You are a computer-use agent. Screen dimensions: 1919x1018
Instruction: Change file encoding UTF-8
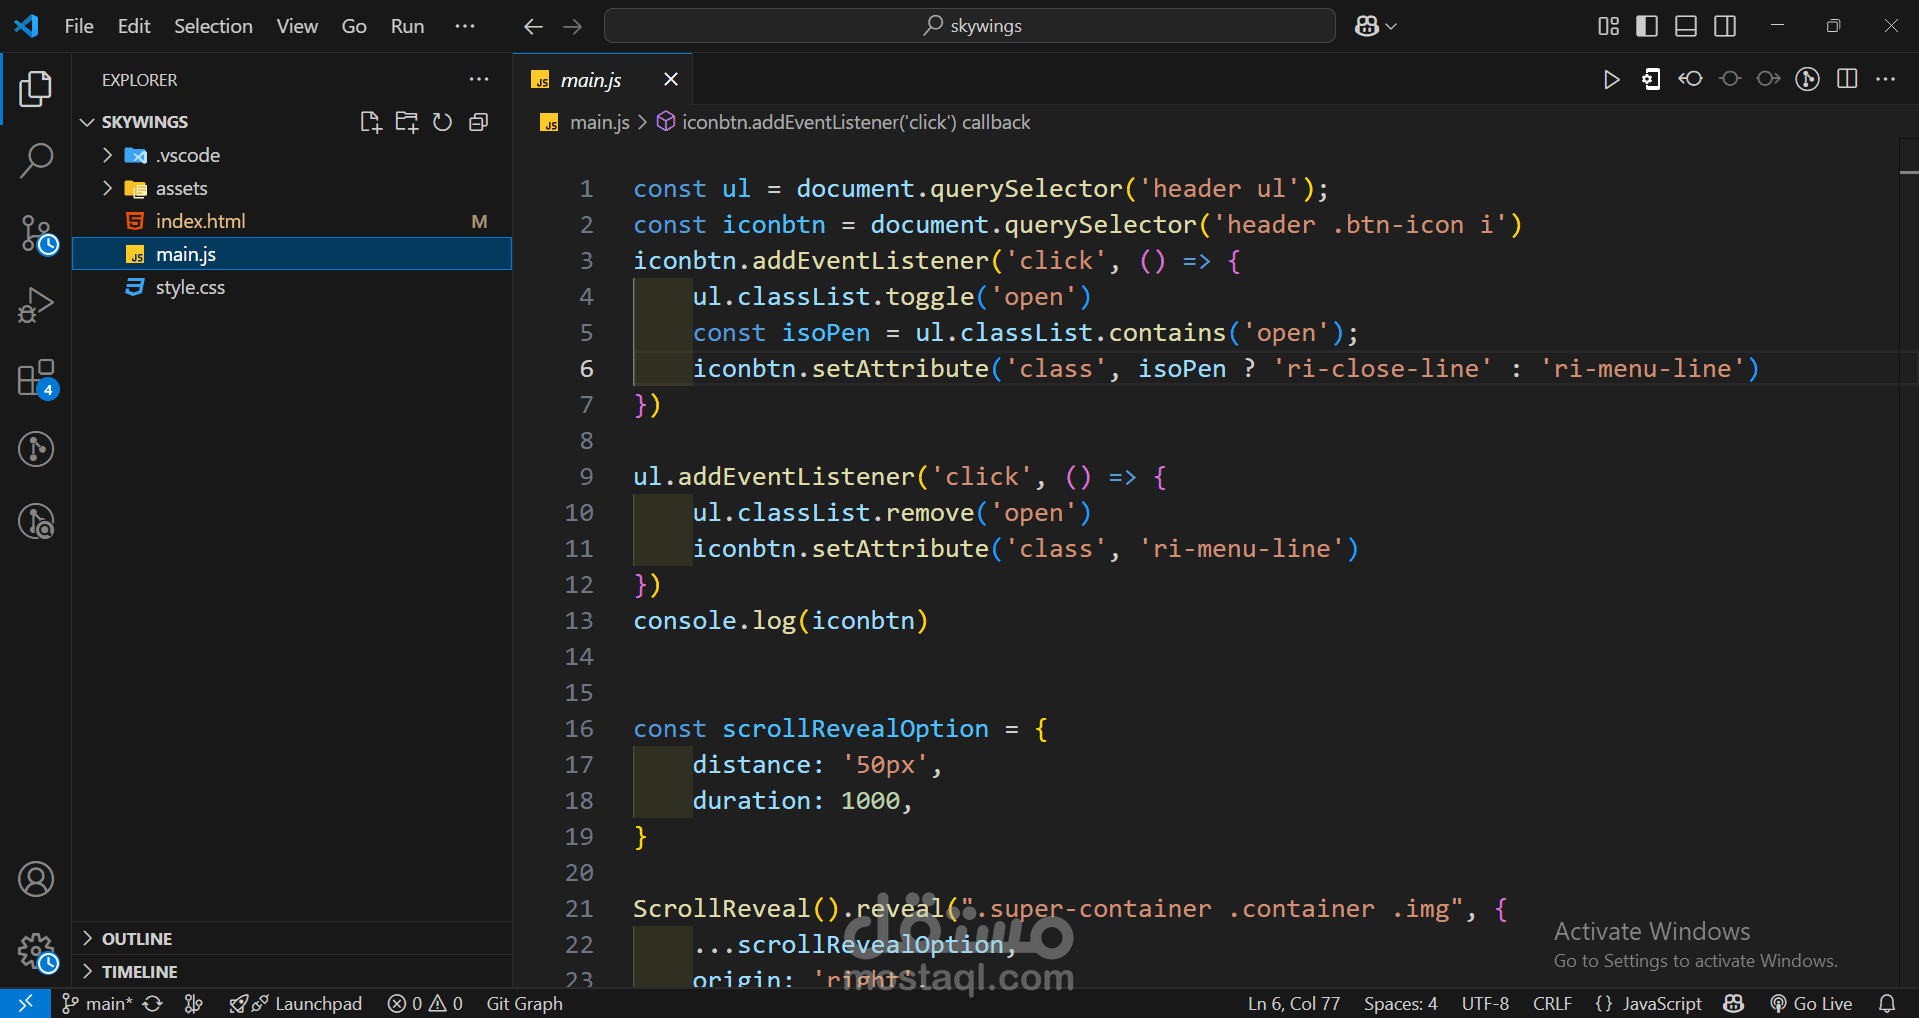pos(1485,1003)
